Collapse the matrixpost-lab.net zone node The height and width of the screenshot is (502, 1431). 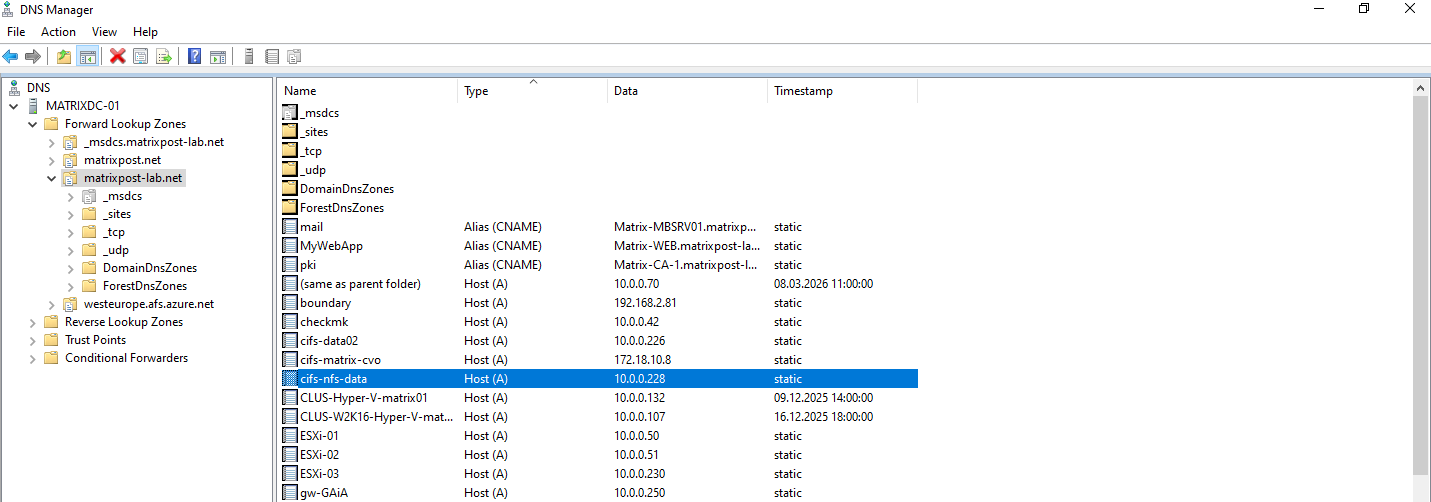tap(51, 178)
